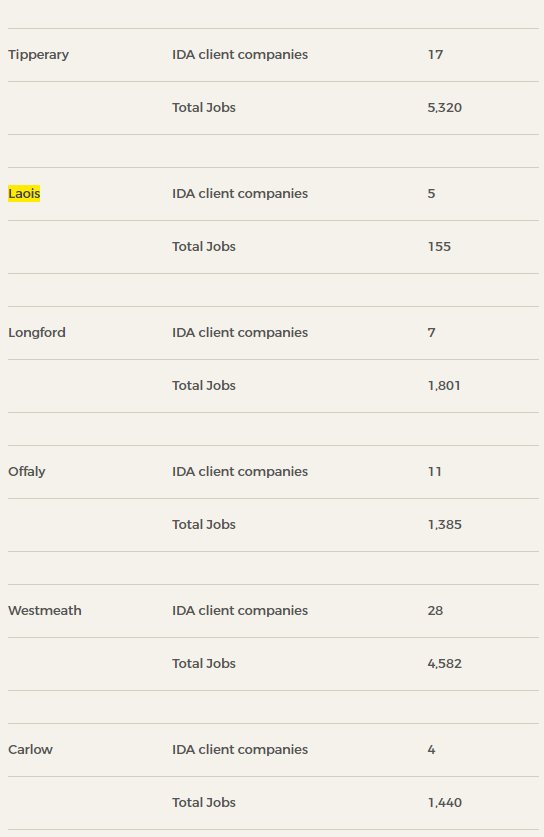Click Offaly total jobs value 1,385
The height and width of the screenshot is (837, 544).
coord(445,524)
